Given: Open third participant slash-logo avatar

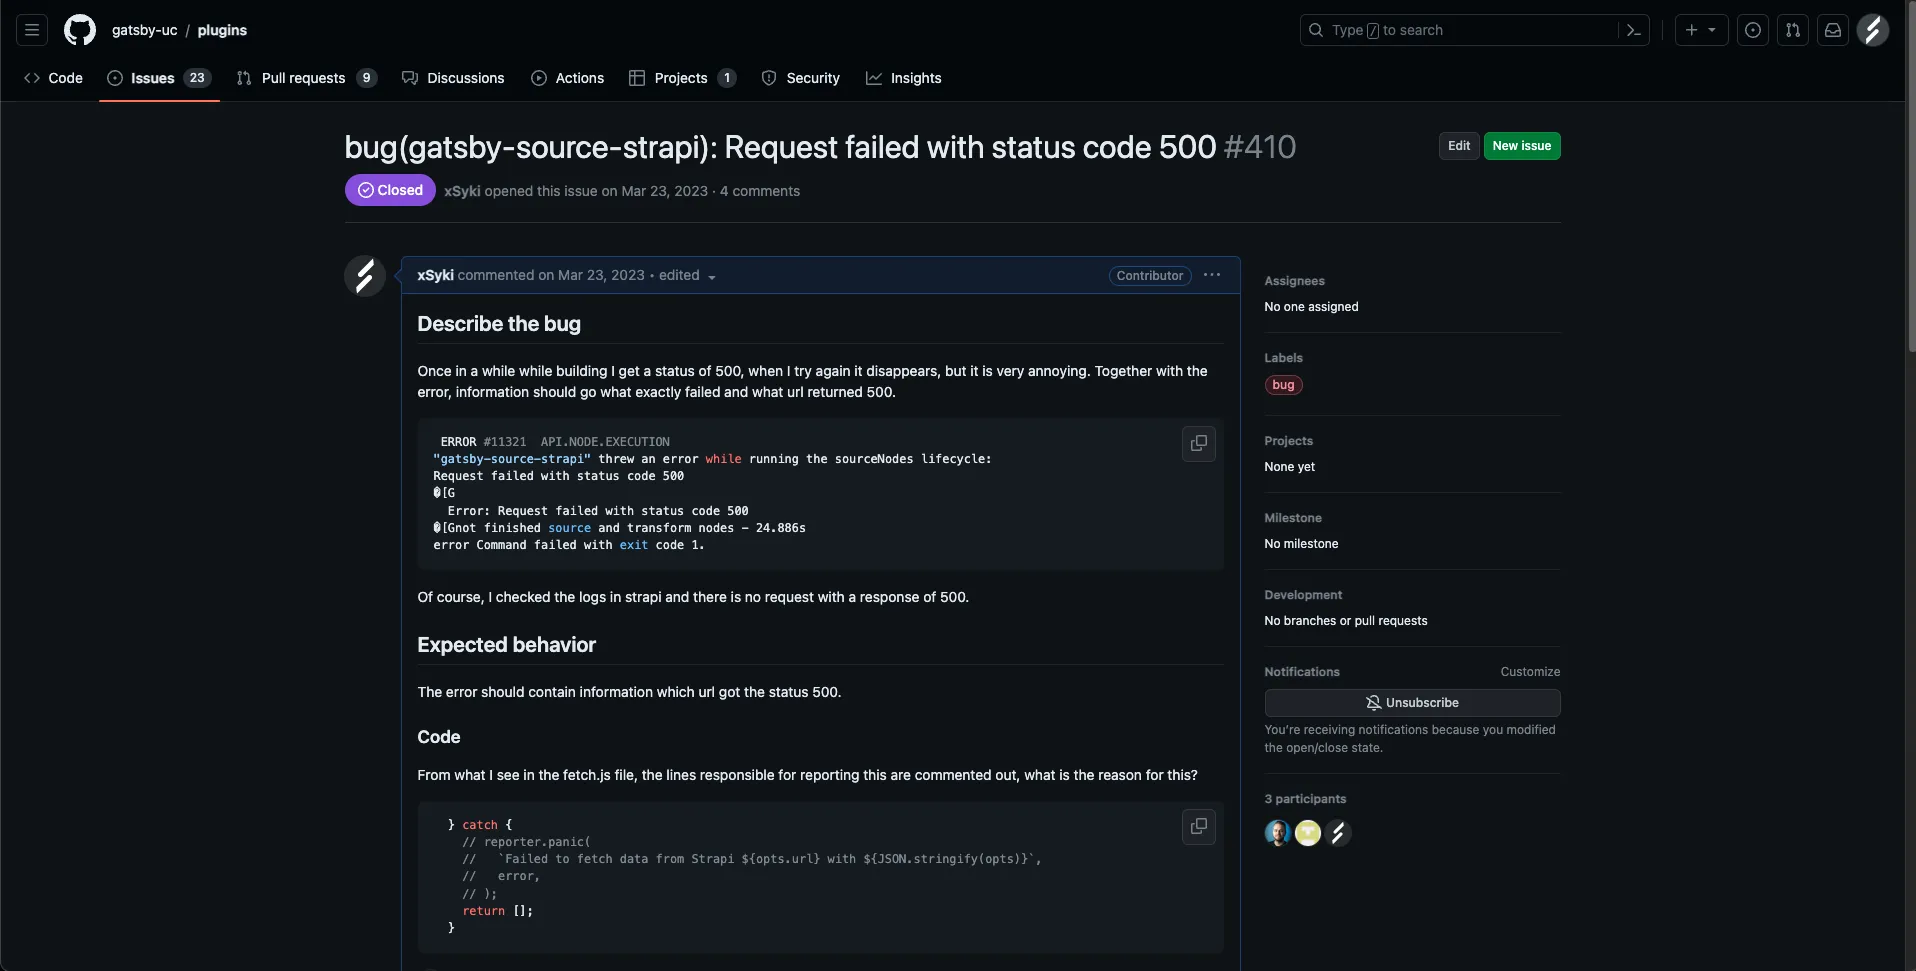Looking at the screenshot, I should click(x=1338, y=833).
